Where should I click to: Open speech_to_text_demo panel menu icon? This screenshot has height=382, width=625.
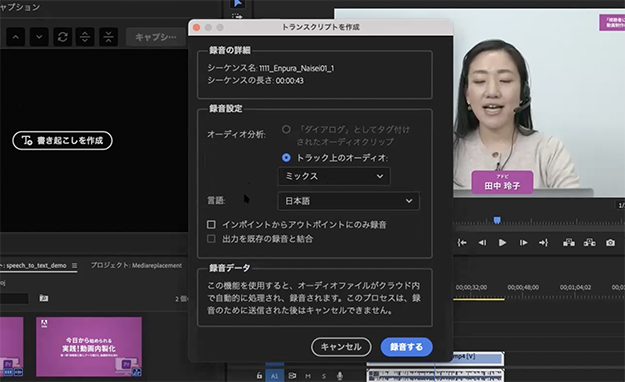point(74,265)
